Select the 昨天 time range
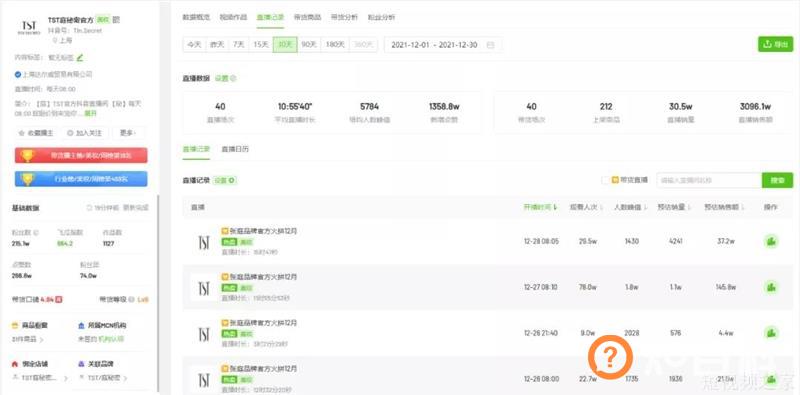800x395 pixels. pos(217,45)
